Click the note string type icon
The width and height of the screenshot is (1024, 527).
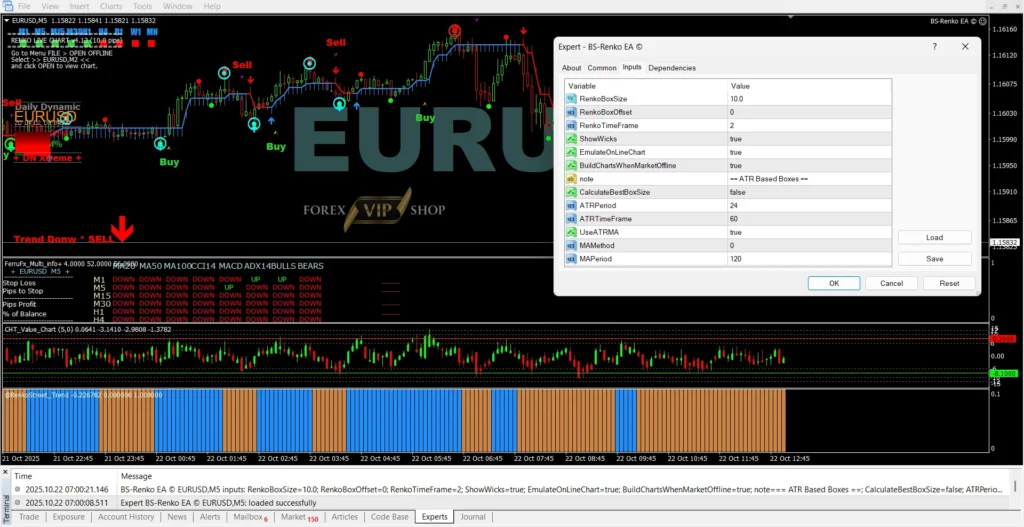(573, 179)
